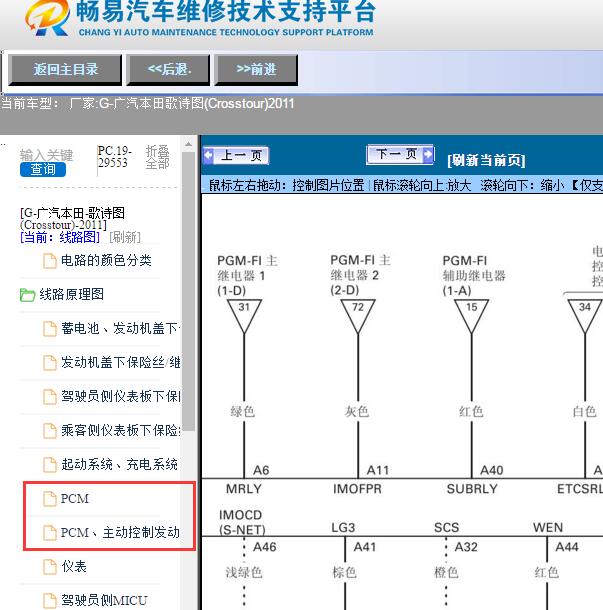Open 发动机盖下保险丝 entry
The height and width of the screenshot is (610, 603).
(120, 363)
